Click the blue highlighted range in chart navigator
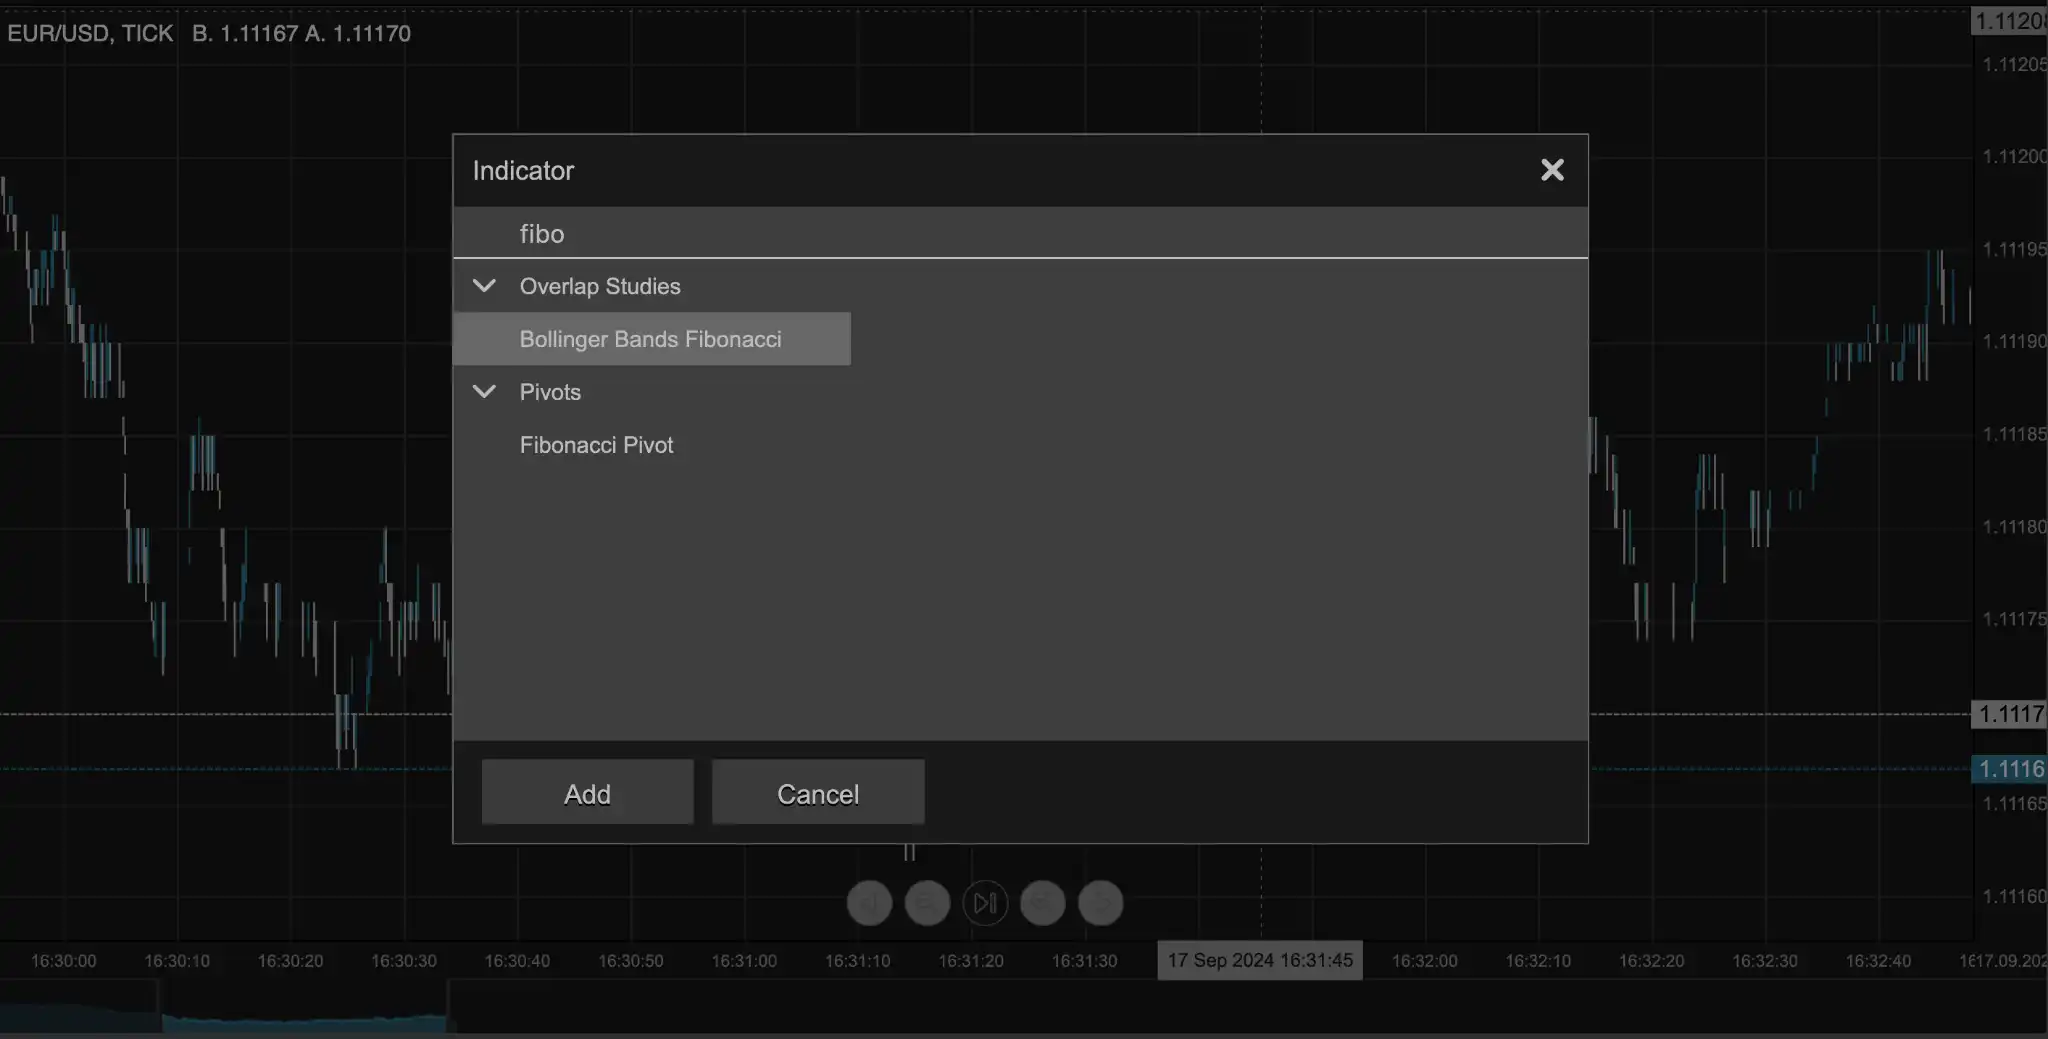This screenshot has width=2048, height=1039. (x=304, y=1021)
